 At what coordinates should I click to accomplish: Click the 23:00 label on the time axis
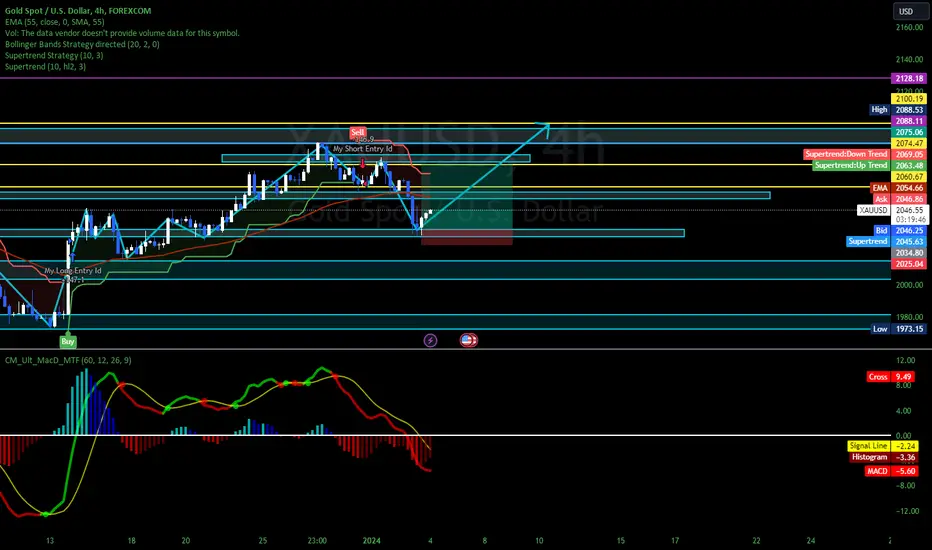point(317,540)
